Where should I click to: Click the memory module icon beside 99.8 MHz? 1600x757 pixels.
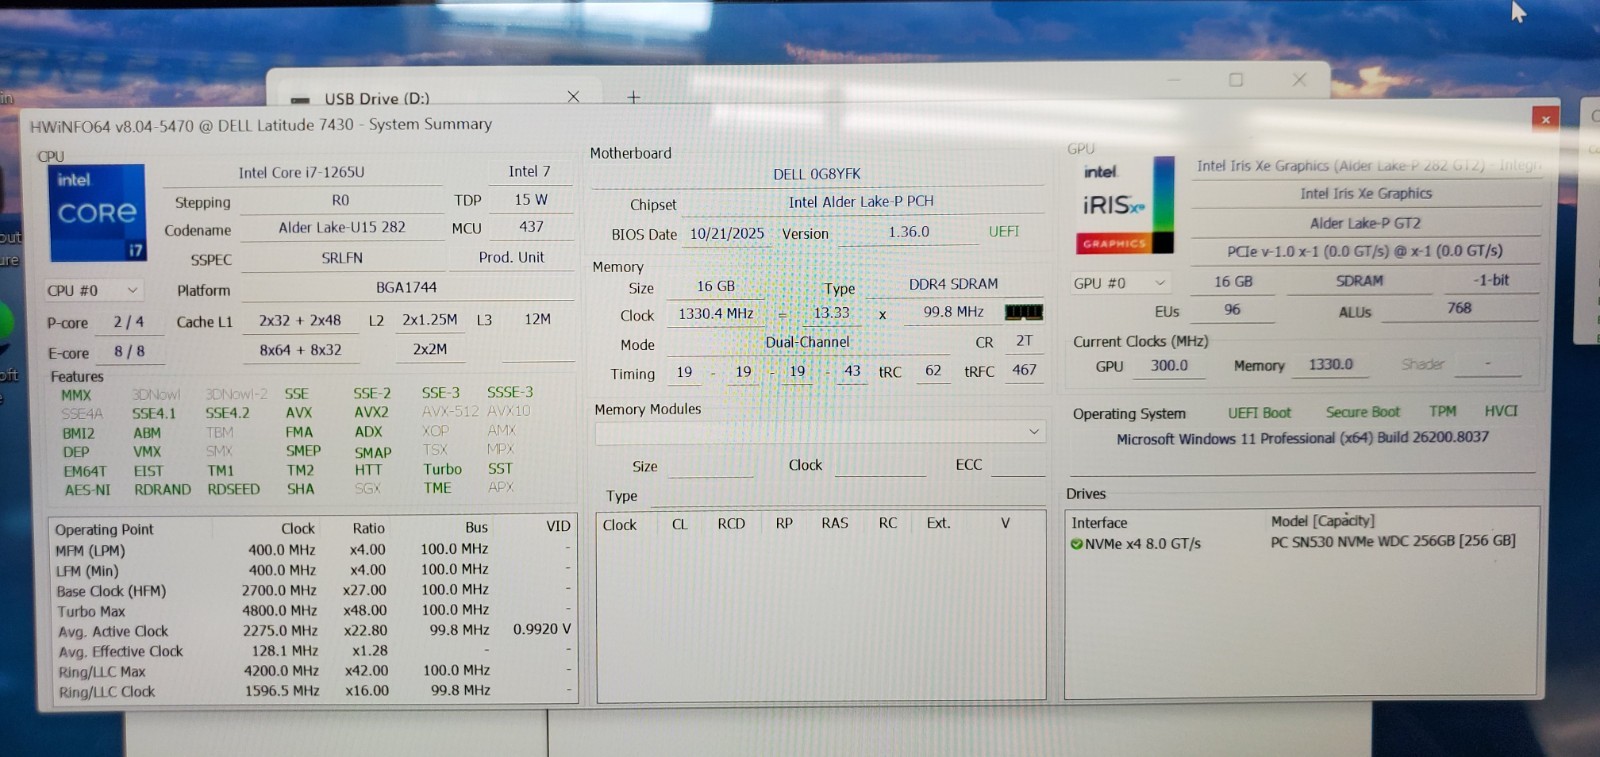coord(1023,312)
